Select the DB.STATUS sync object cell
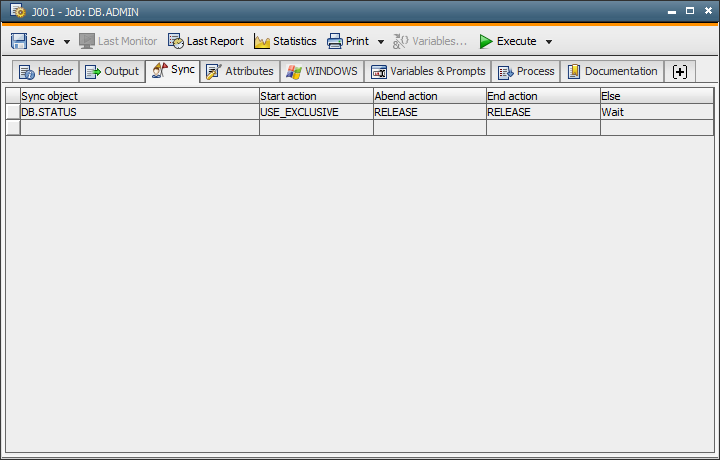The width and height of the screenshot is (720, 460). click(x=140, y=112)
